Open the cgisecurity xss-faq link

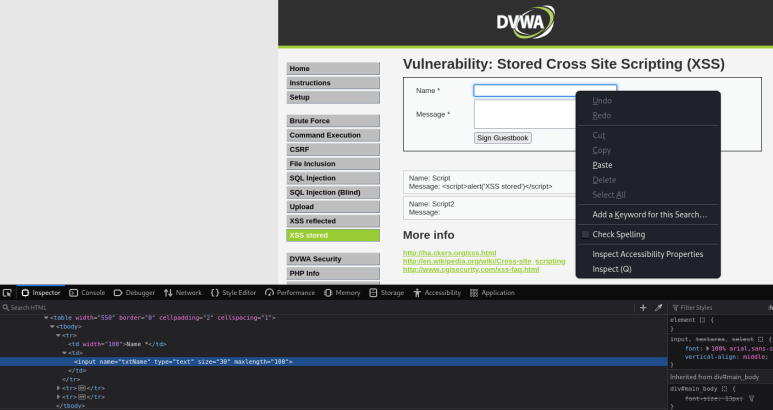pyautogui.click(x=471, y=270)
